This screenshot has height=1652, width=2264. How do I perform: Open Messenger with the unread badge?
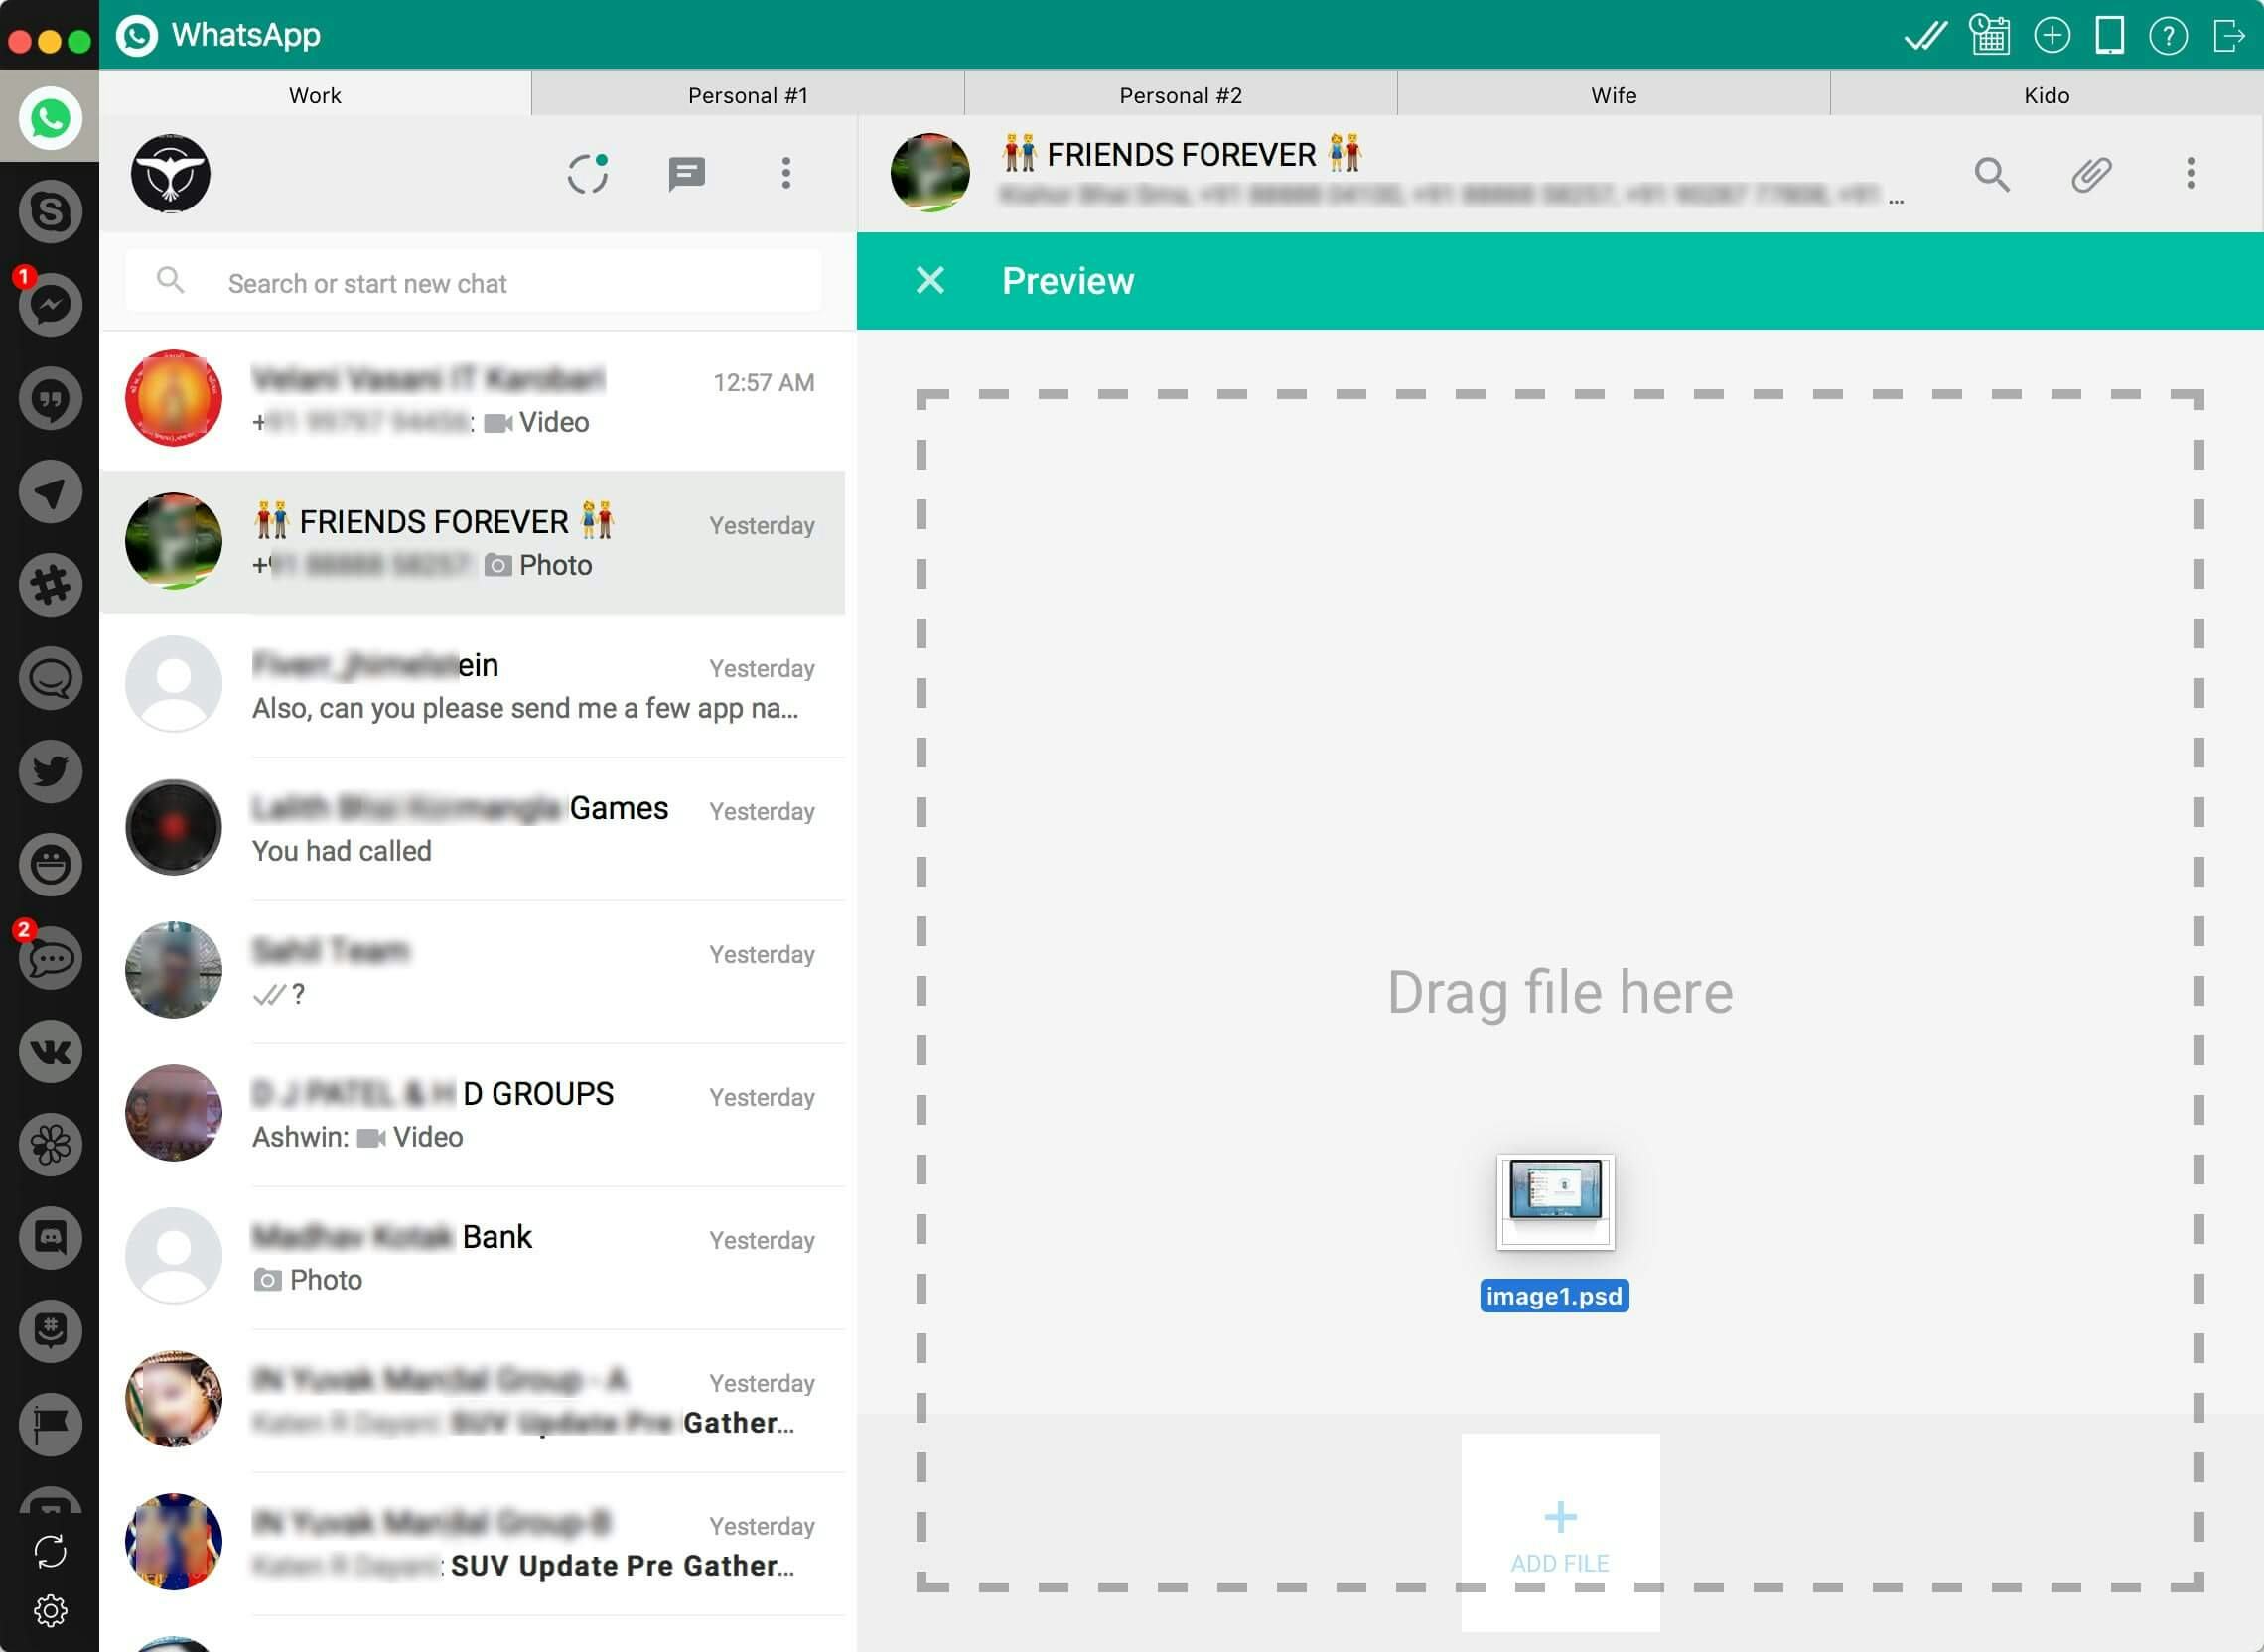[50, 304]
